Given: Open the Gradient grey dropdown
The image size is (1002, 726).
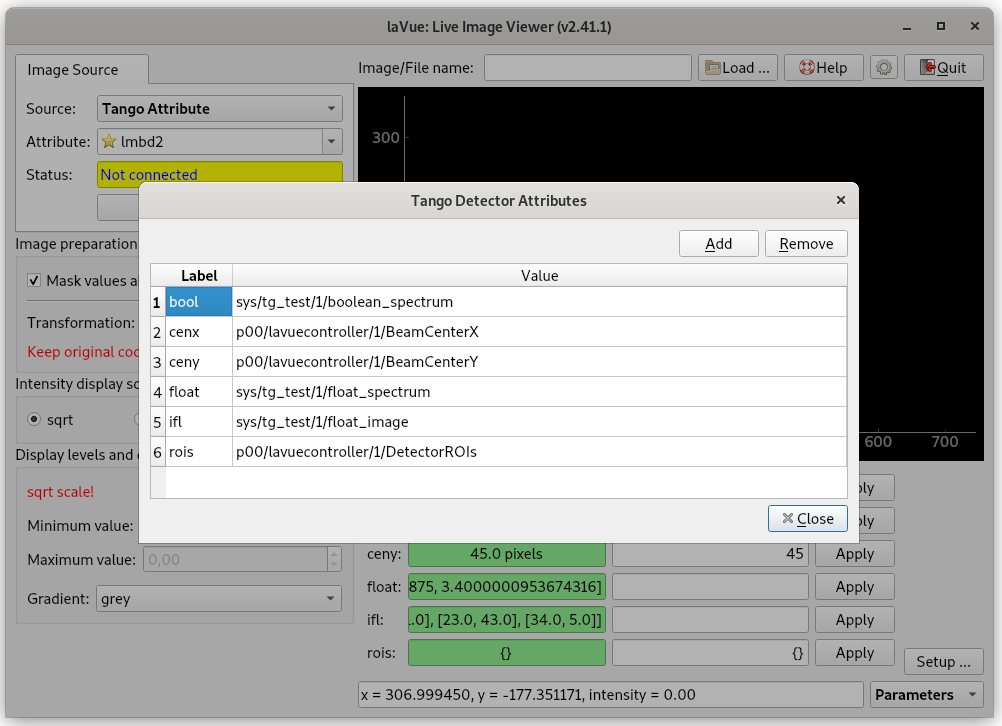Looking at the screenshot, I should (x=219, y=599).
